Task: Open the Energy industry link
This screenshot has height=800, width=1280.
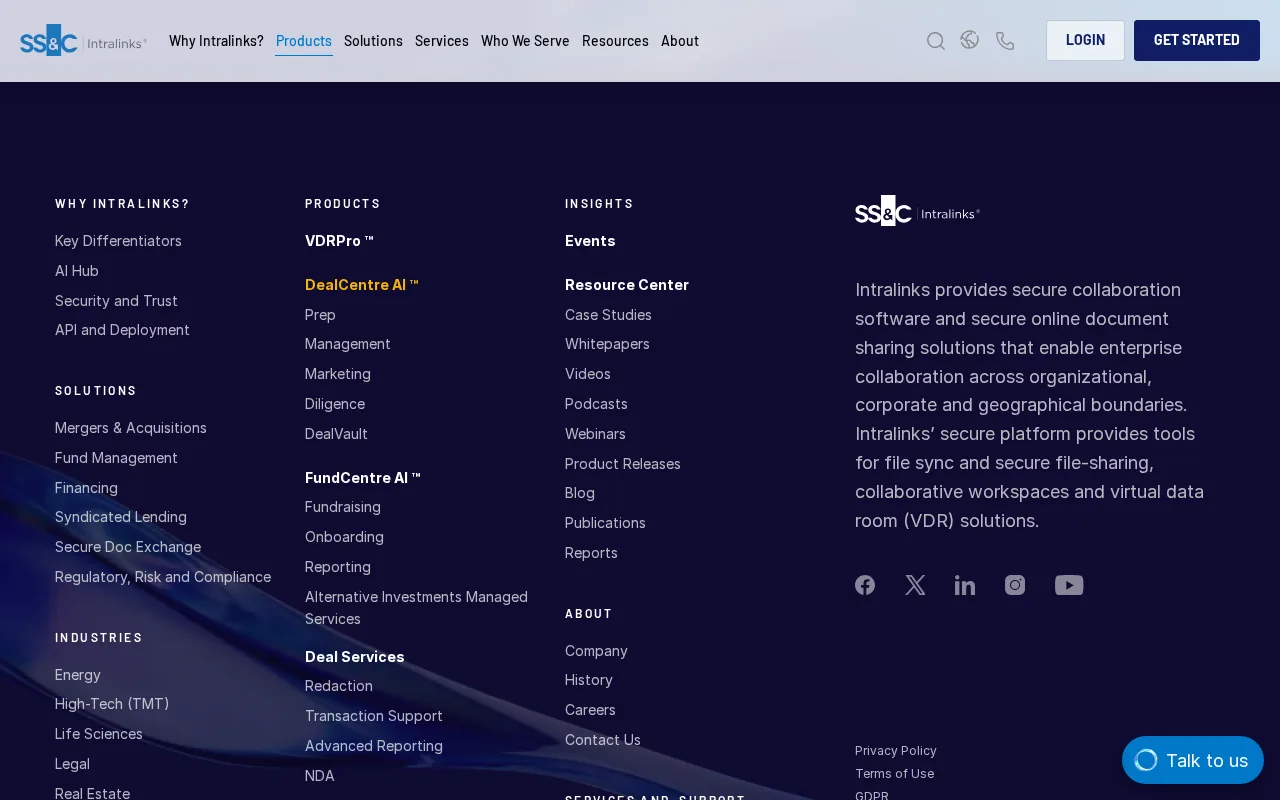Action: tap(78, 675)
